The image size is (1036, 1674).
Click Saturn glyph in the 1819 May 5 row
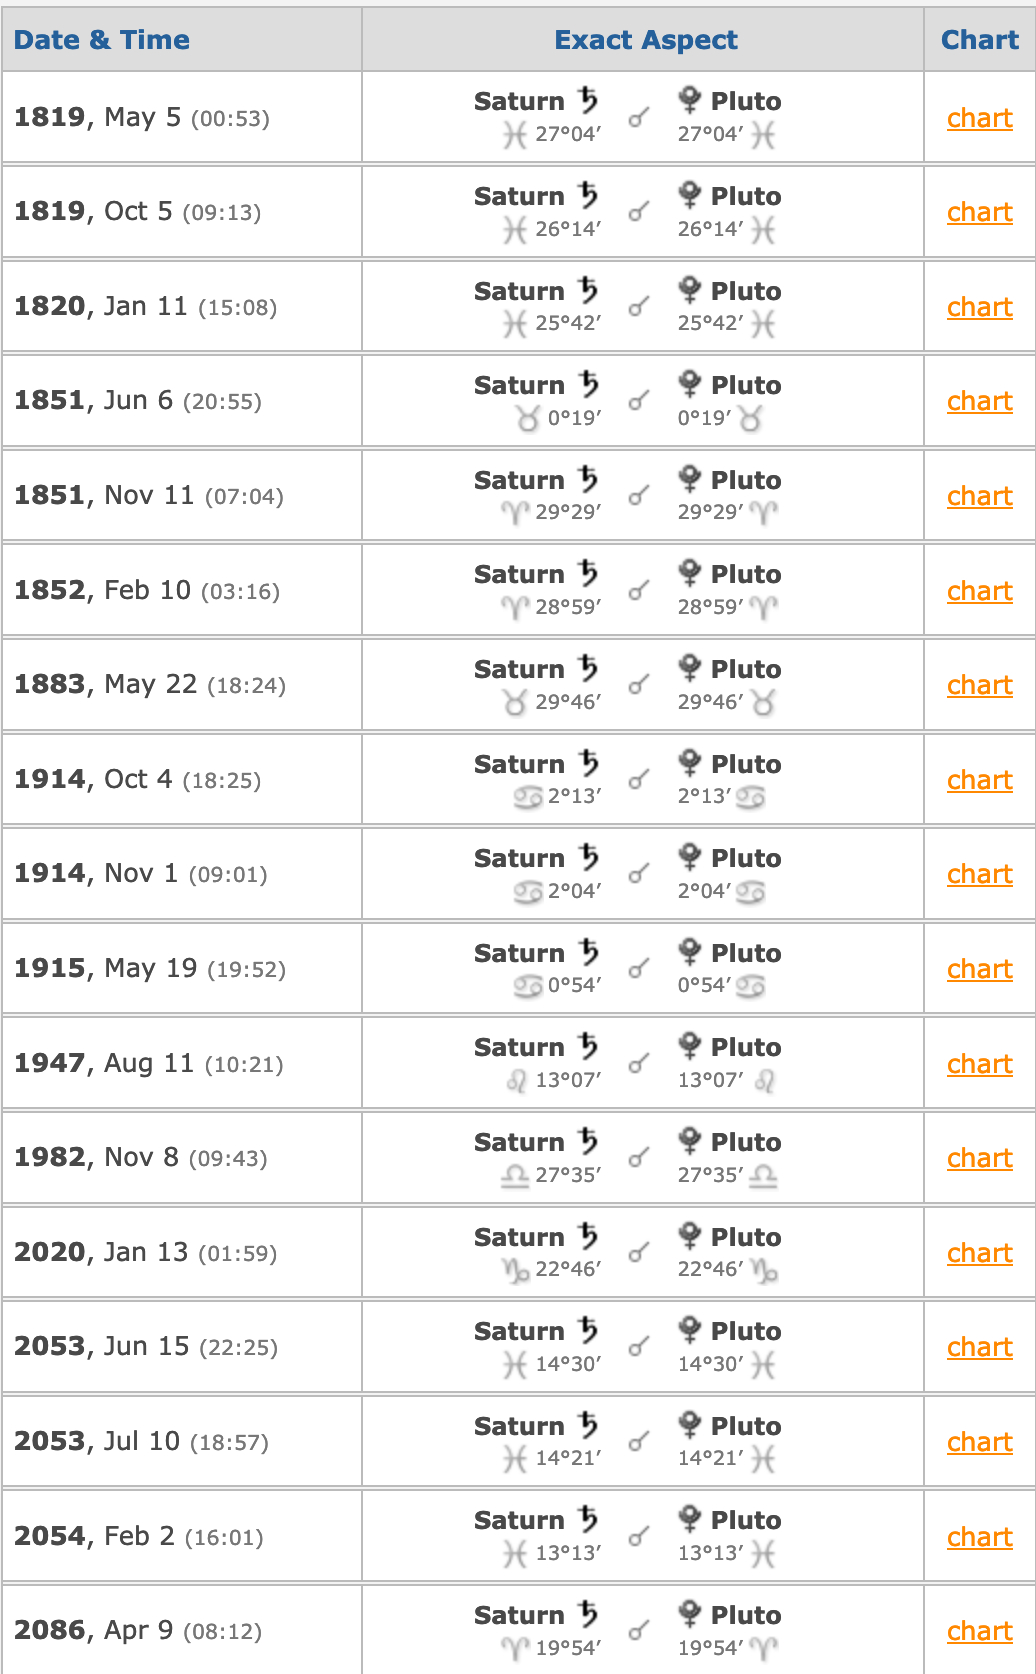[x=589, y=100]
